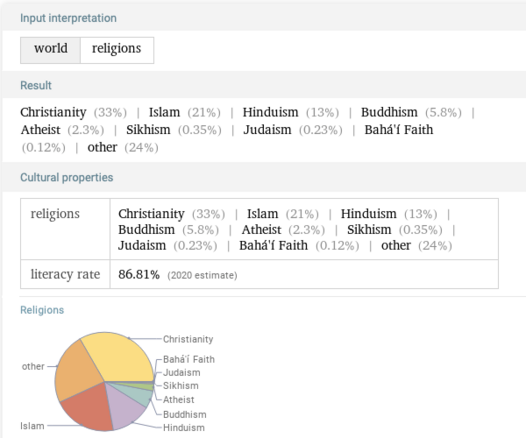Screen dimensions: 526x438
Task: Click the 'literacy rate' table row label
Action: coord(65,274)
